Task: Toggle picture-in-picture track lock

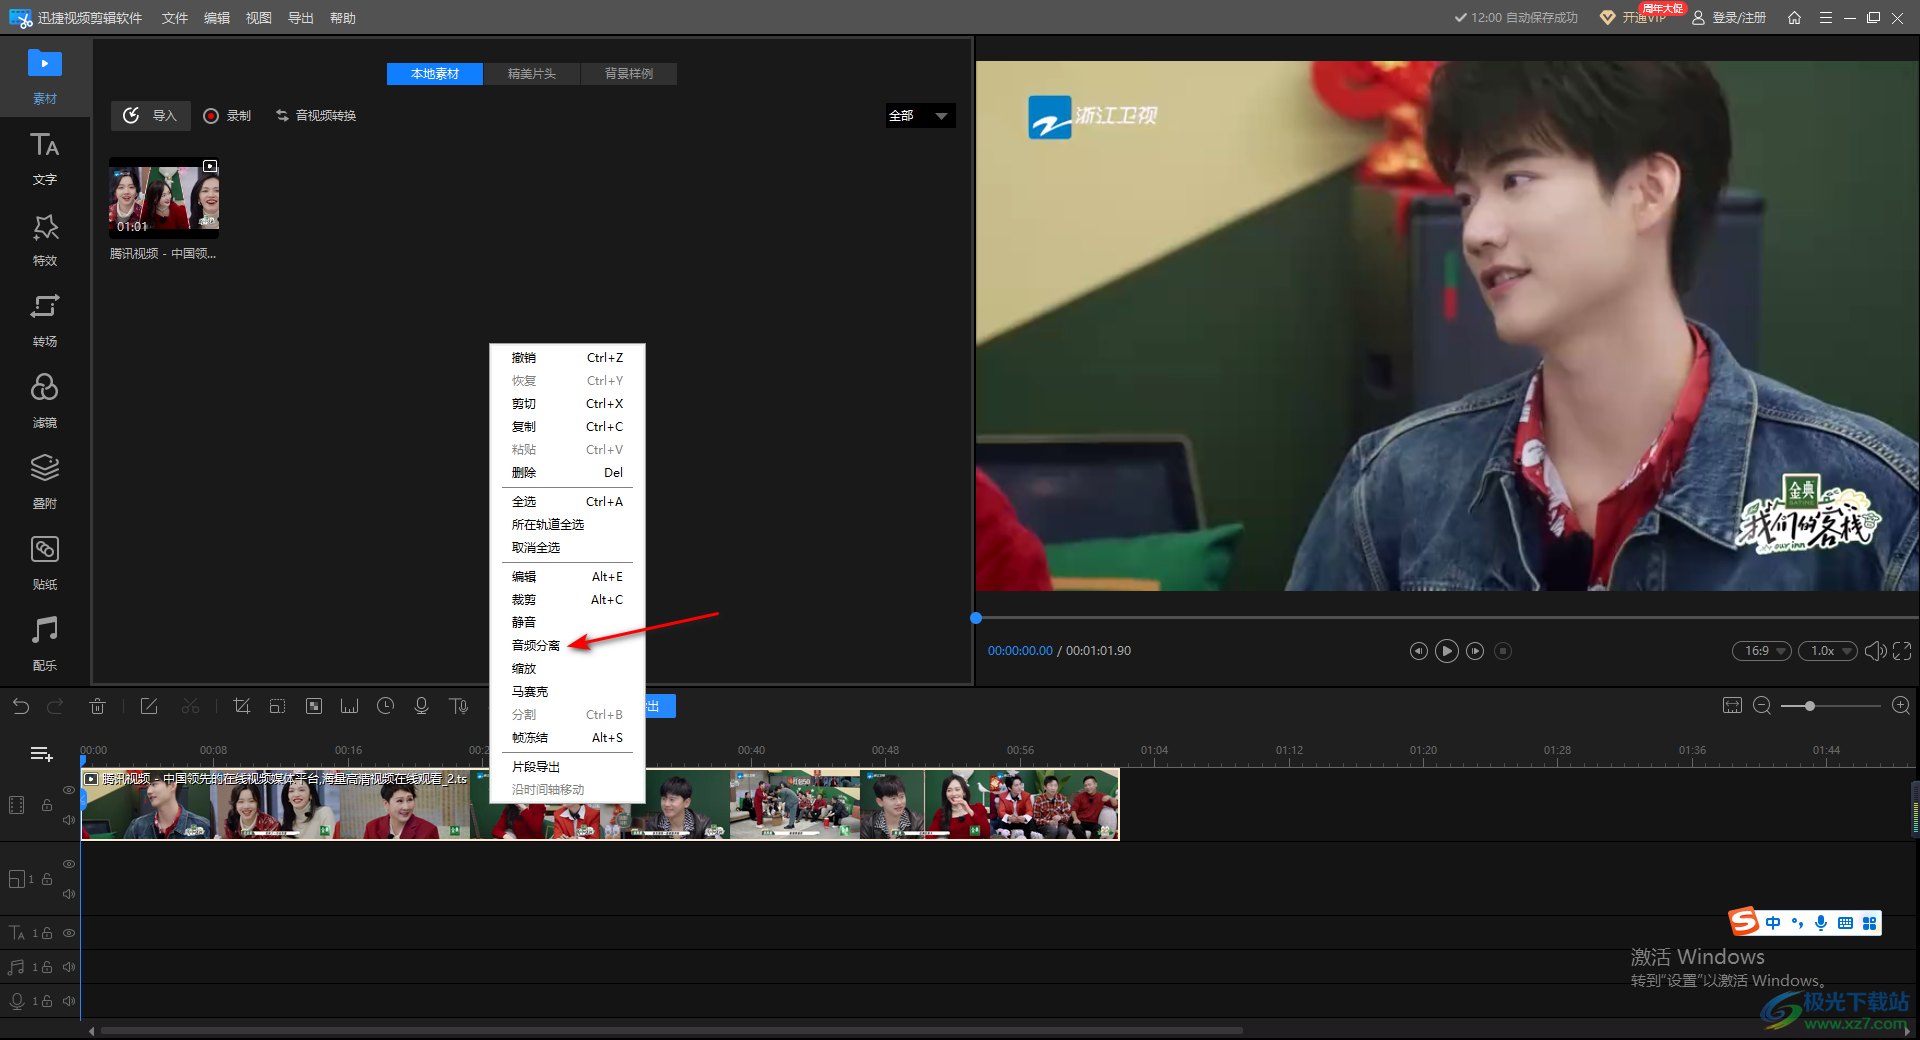Action: [x=47, y=879]
